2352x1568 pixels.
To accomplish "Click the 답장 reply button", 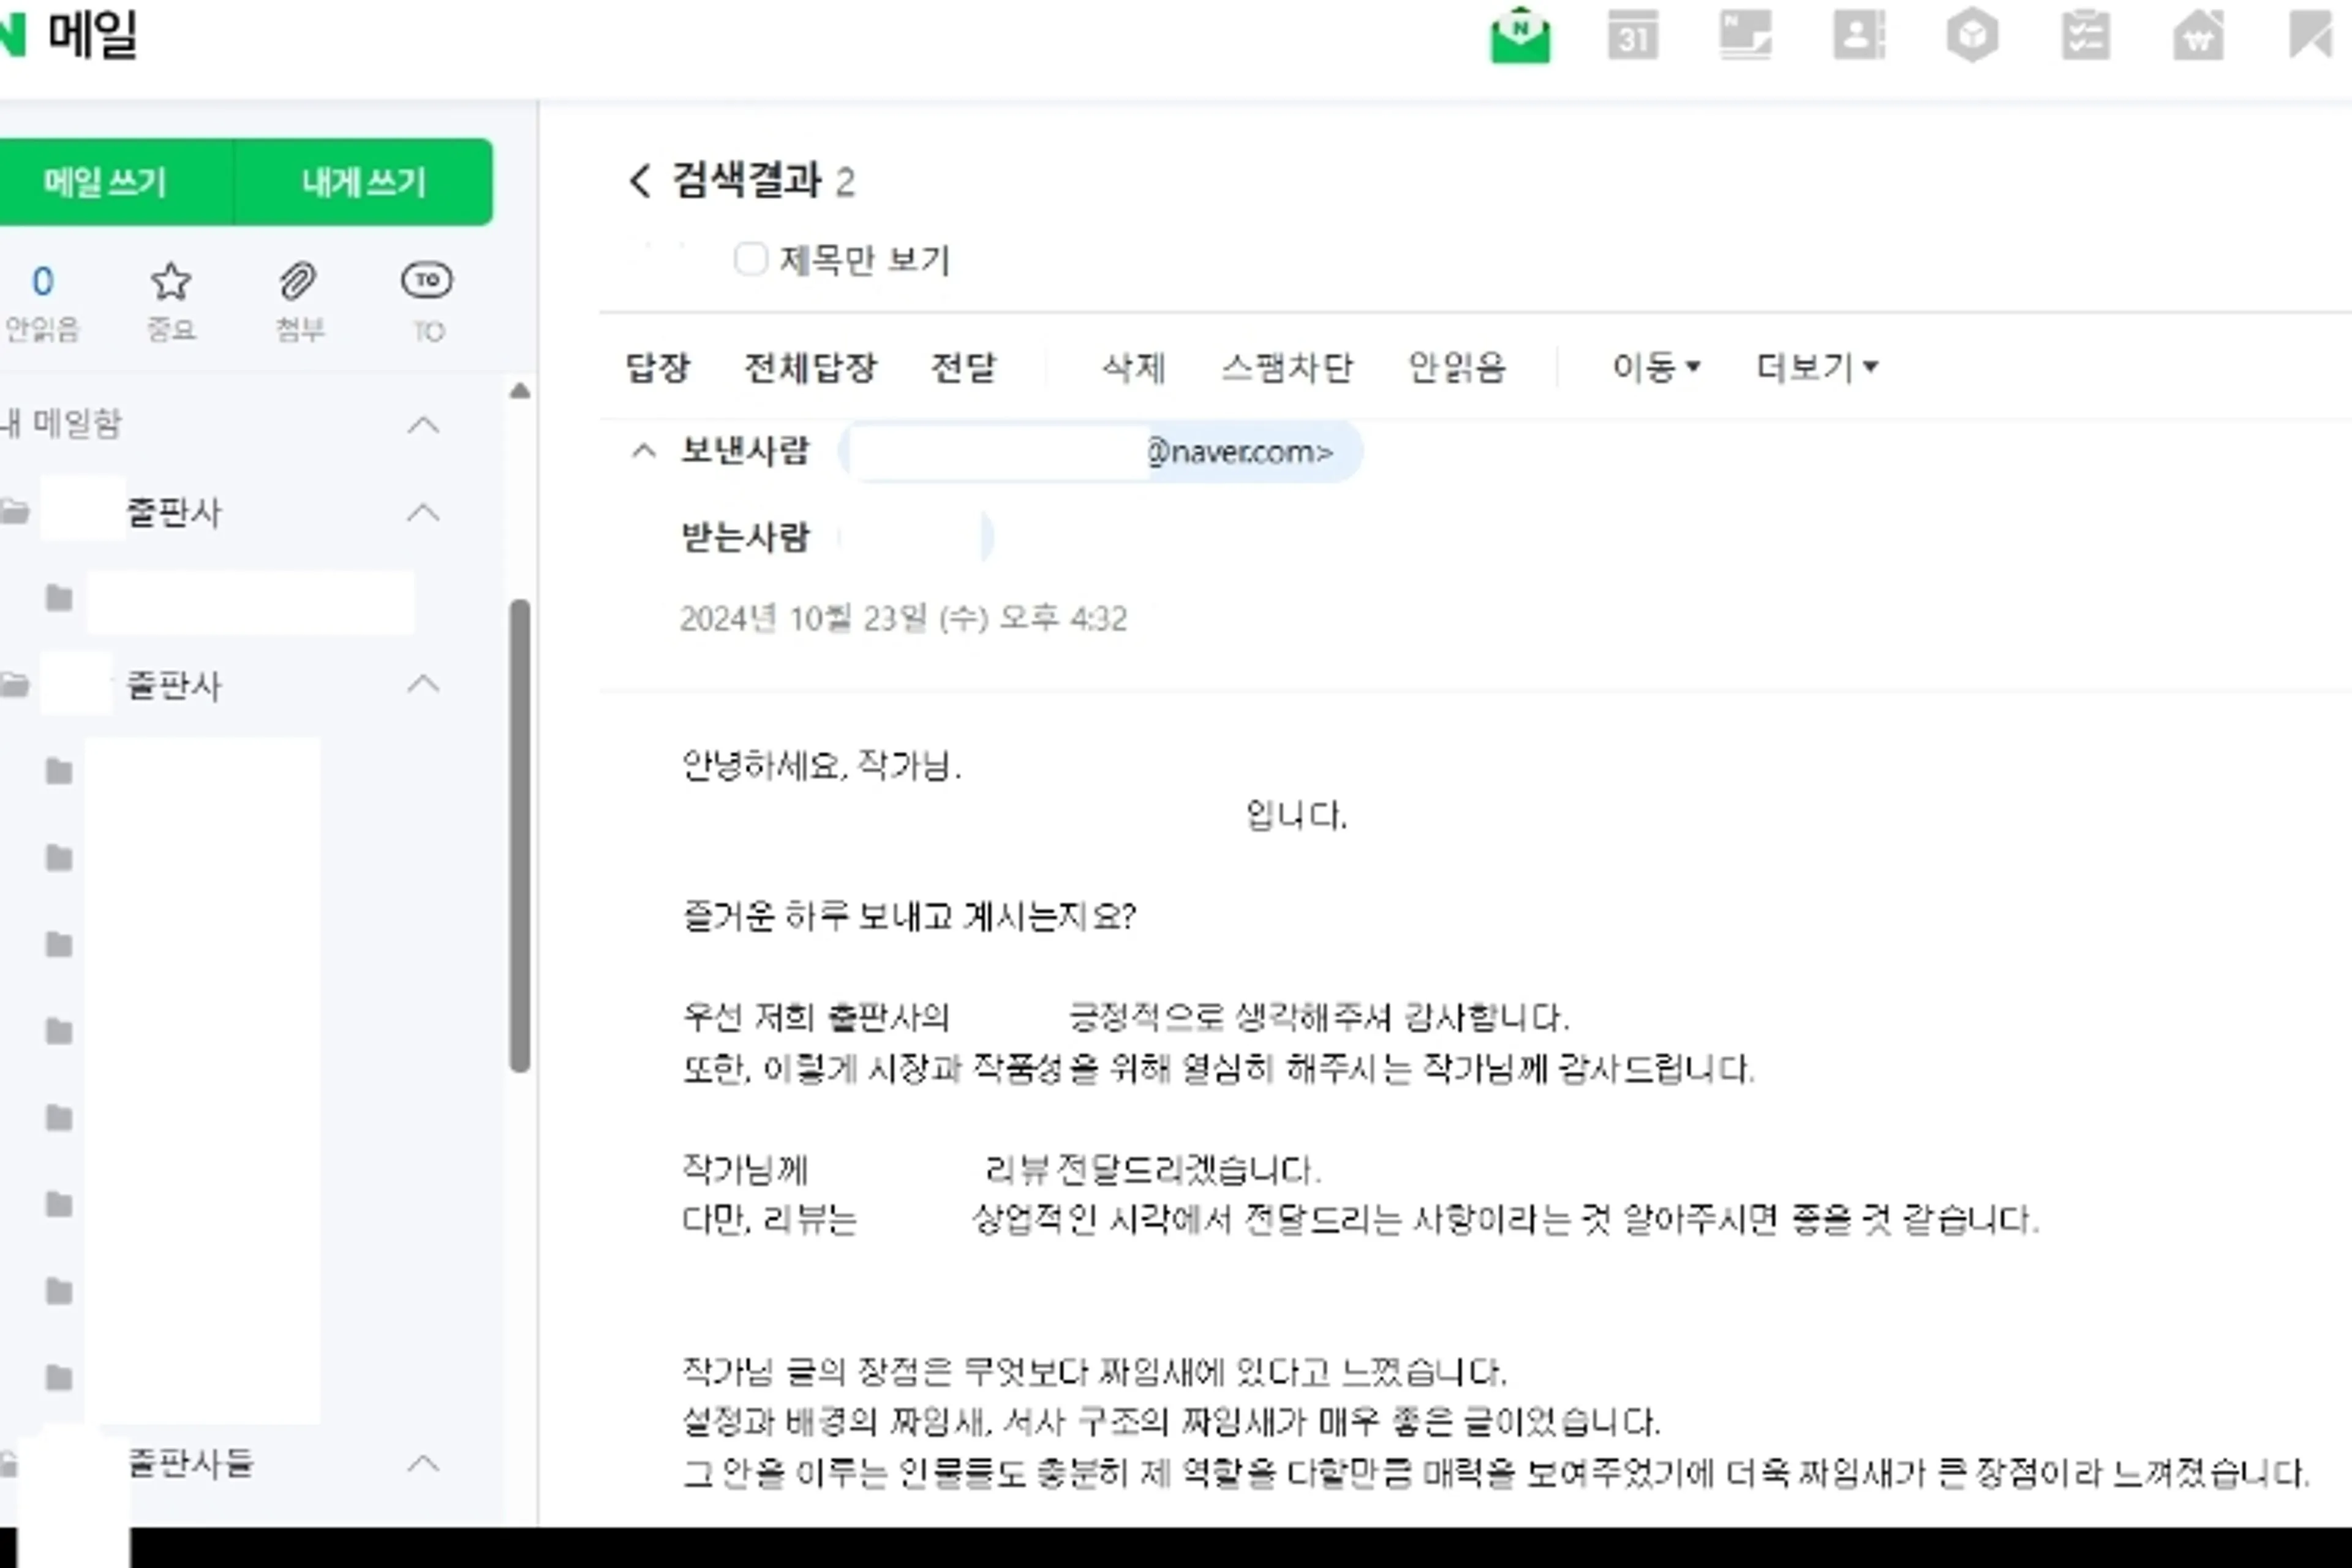I will (x=657, y=367).
